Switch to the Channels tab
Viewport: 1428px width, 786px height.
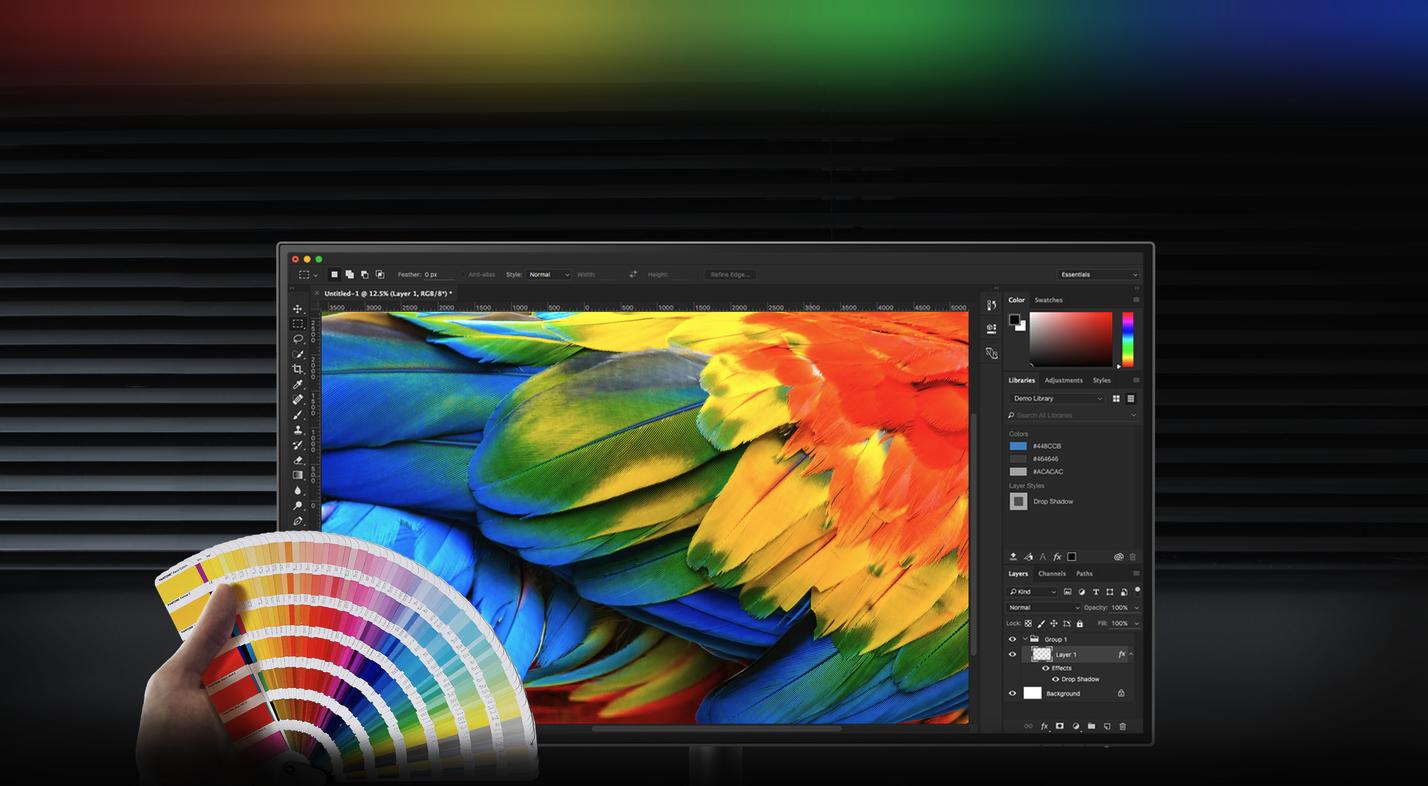1051,574
